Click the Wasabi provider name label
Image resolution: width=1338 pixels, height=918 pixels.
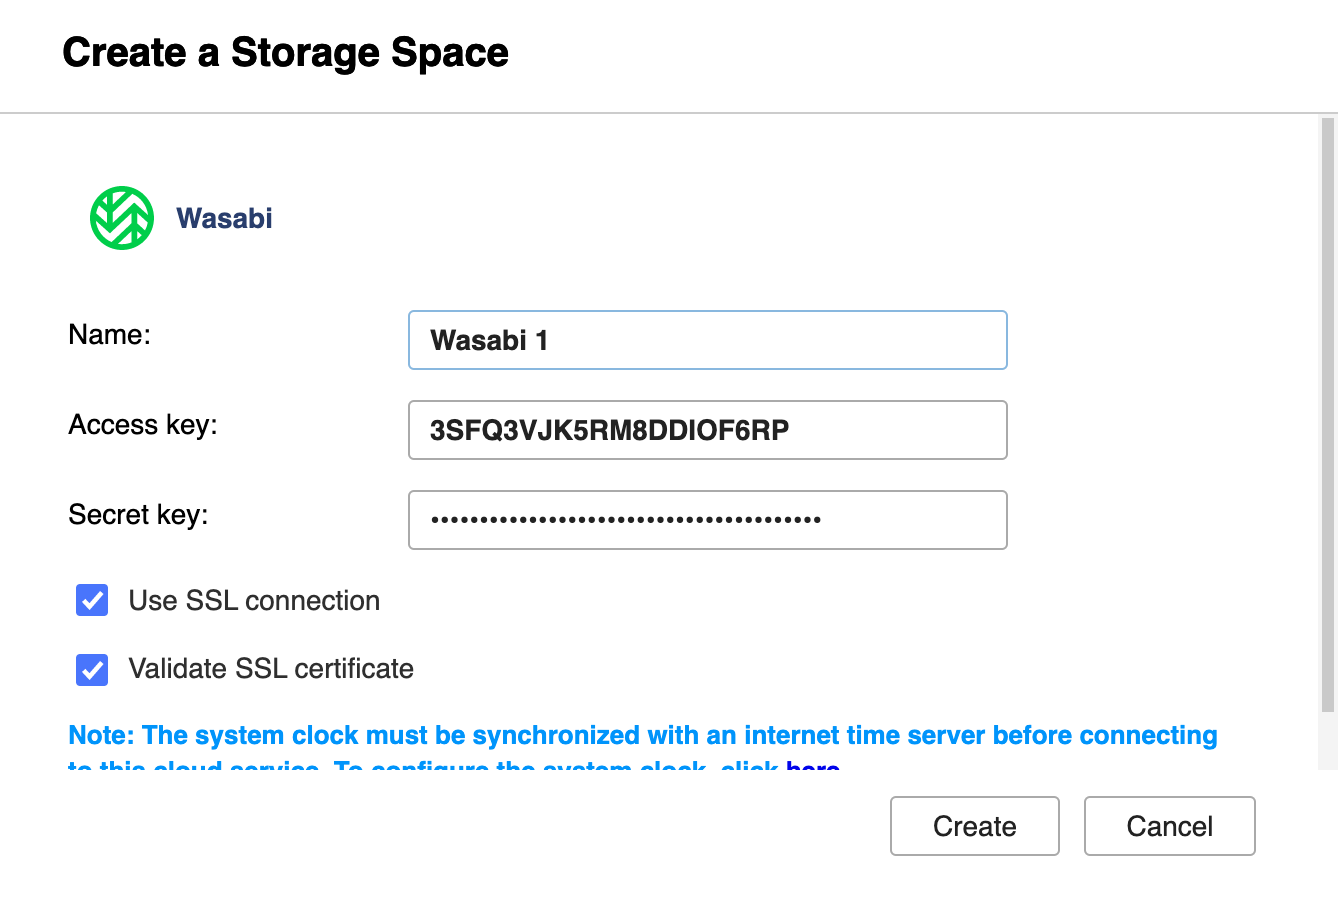pos(224,218)
